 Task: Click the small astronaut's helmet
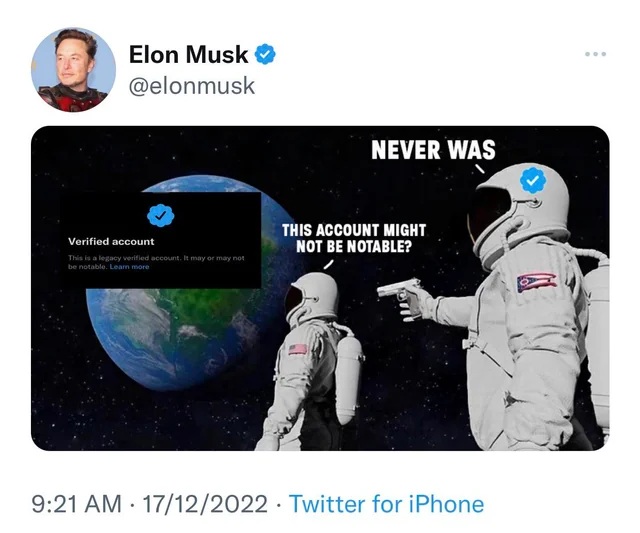click(313, 295)
